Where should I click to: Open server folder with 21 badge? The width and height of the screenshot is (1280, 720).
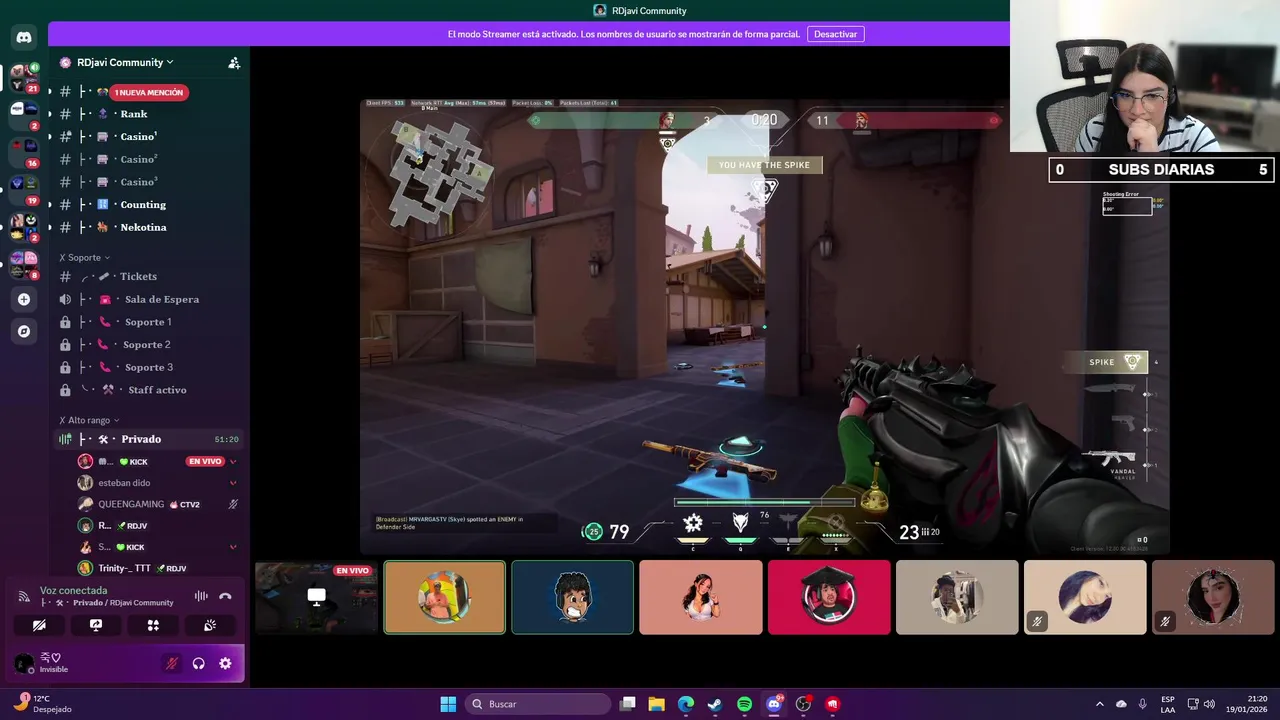[24, 77]
